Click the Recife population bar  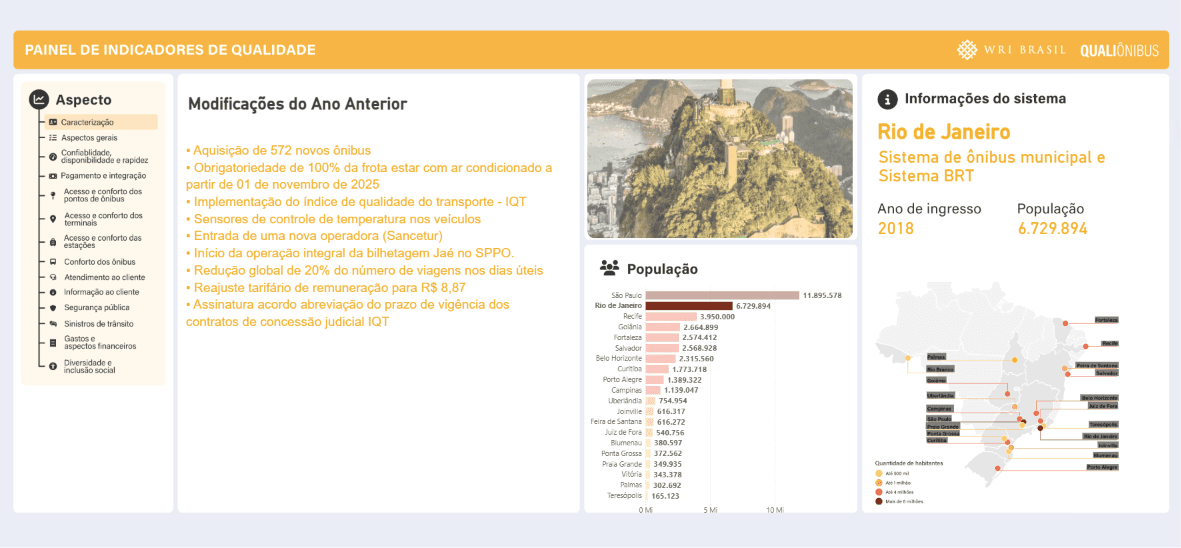[671, 317]
